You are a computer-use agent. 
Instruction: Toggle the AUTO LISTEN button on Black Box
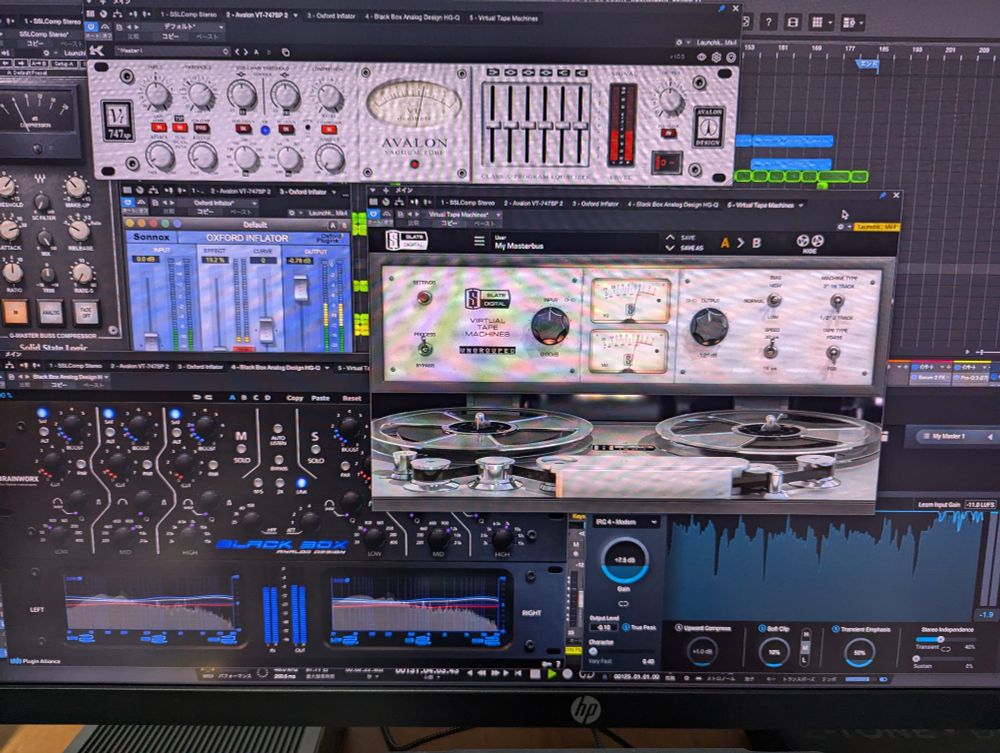point(277,429)
